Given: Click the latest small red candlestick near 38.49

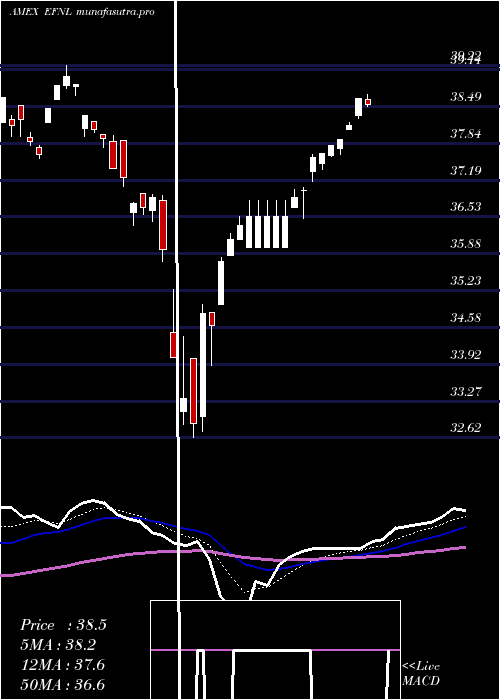Looking at the screenshot, I should pos(368,101).
